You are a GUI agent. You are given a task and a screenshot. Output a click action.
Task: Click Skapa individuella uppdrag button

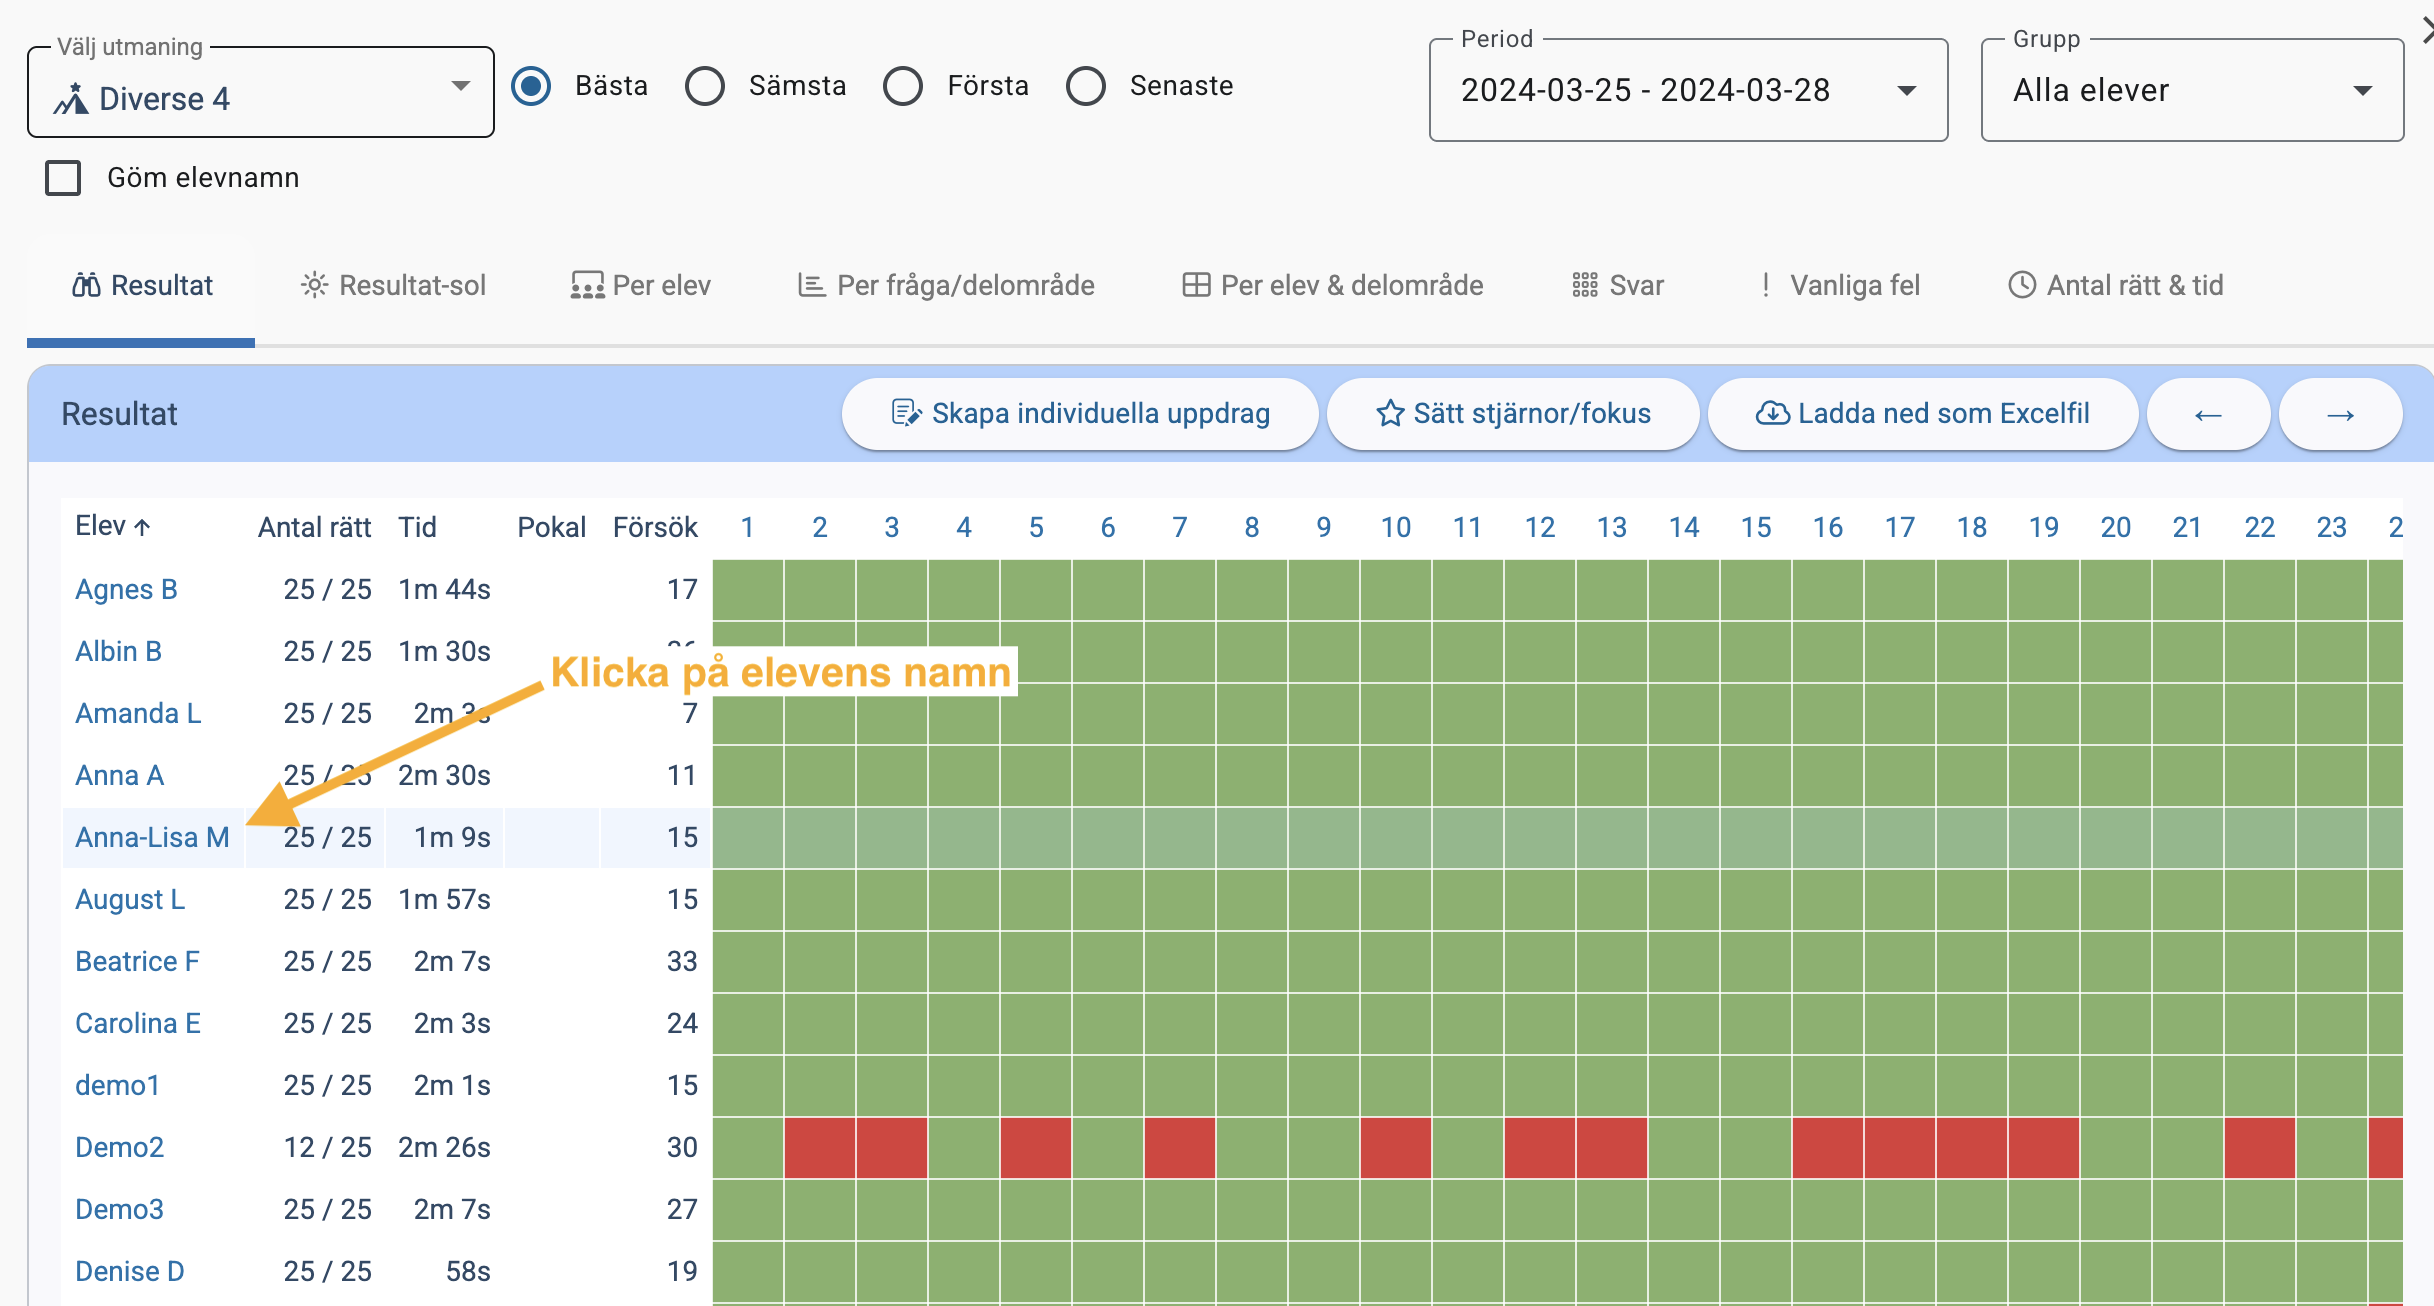click(x=1080, y=414)
